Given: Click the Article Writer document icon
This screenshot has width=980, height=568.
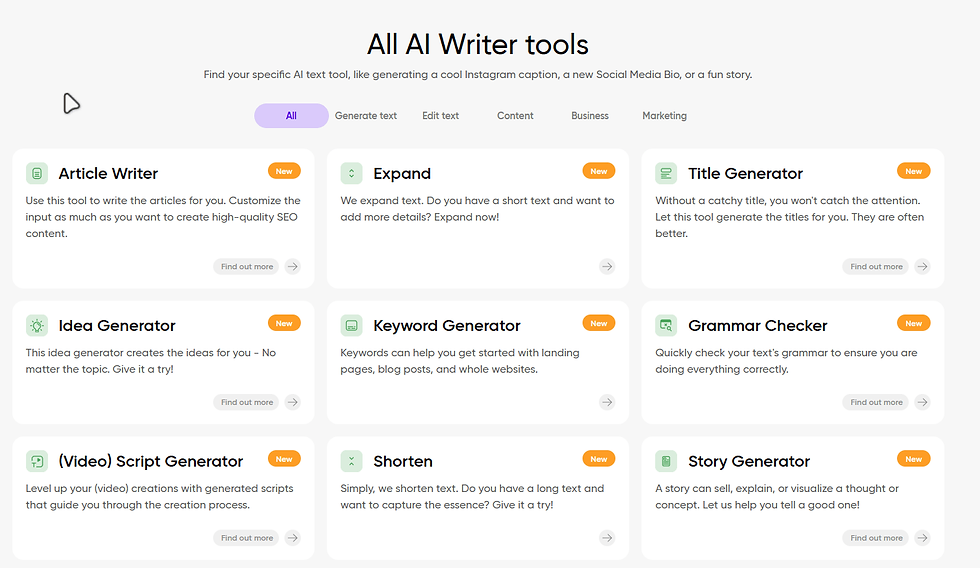Looking at the screenshot, I should [37, 173].
